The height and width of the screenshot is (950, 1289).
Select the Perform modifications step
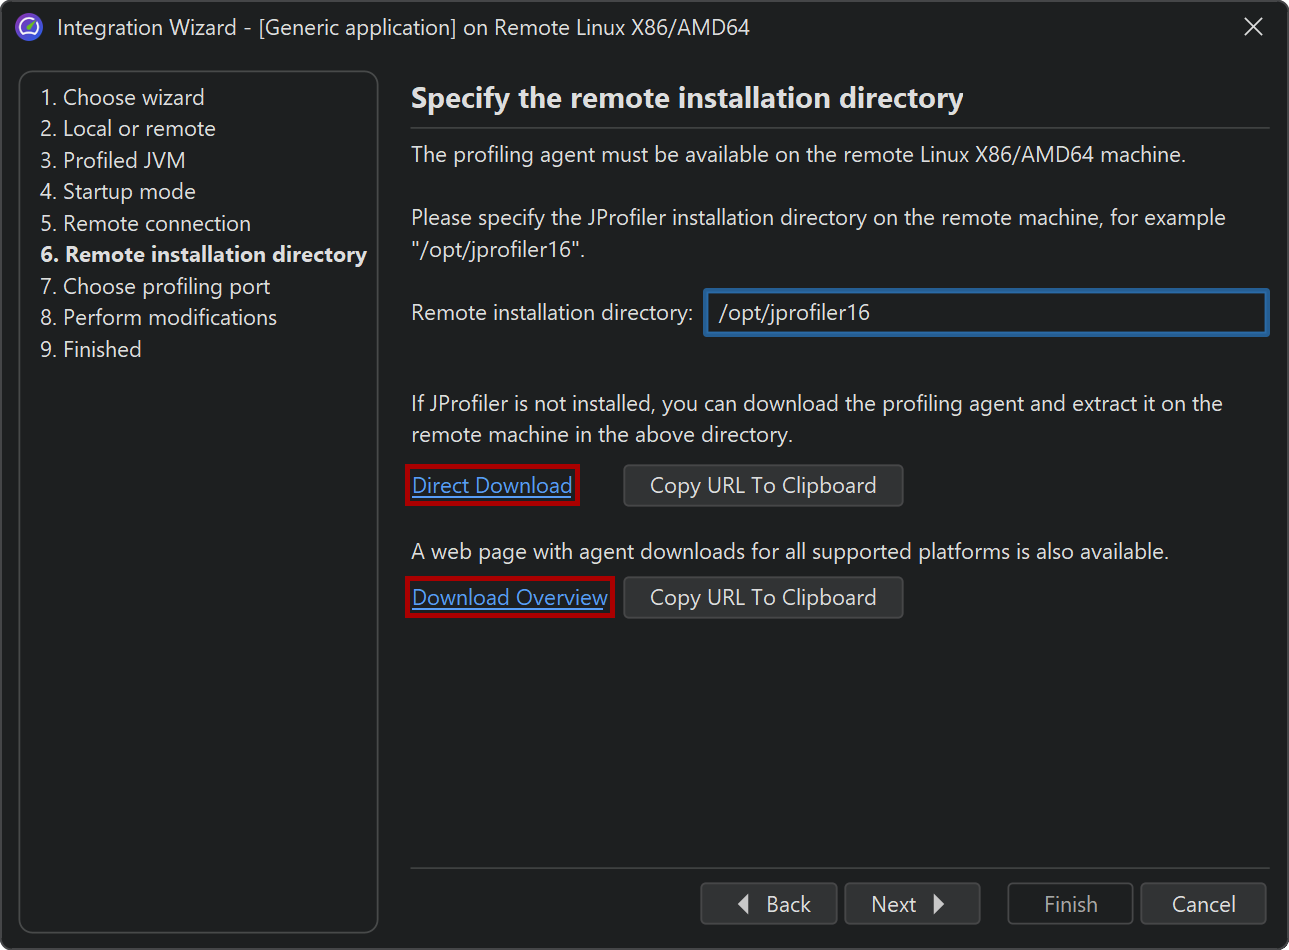click(159, 318)
